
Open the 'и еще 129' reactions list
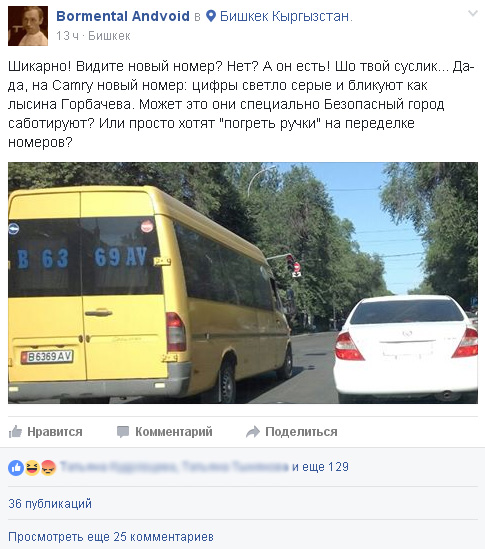point(320,467)
